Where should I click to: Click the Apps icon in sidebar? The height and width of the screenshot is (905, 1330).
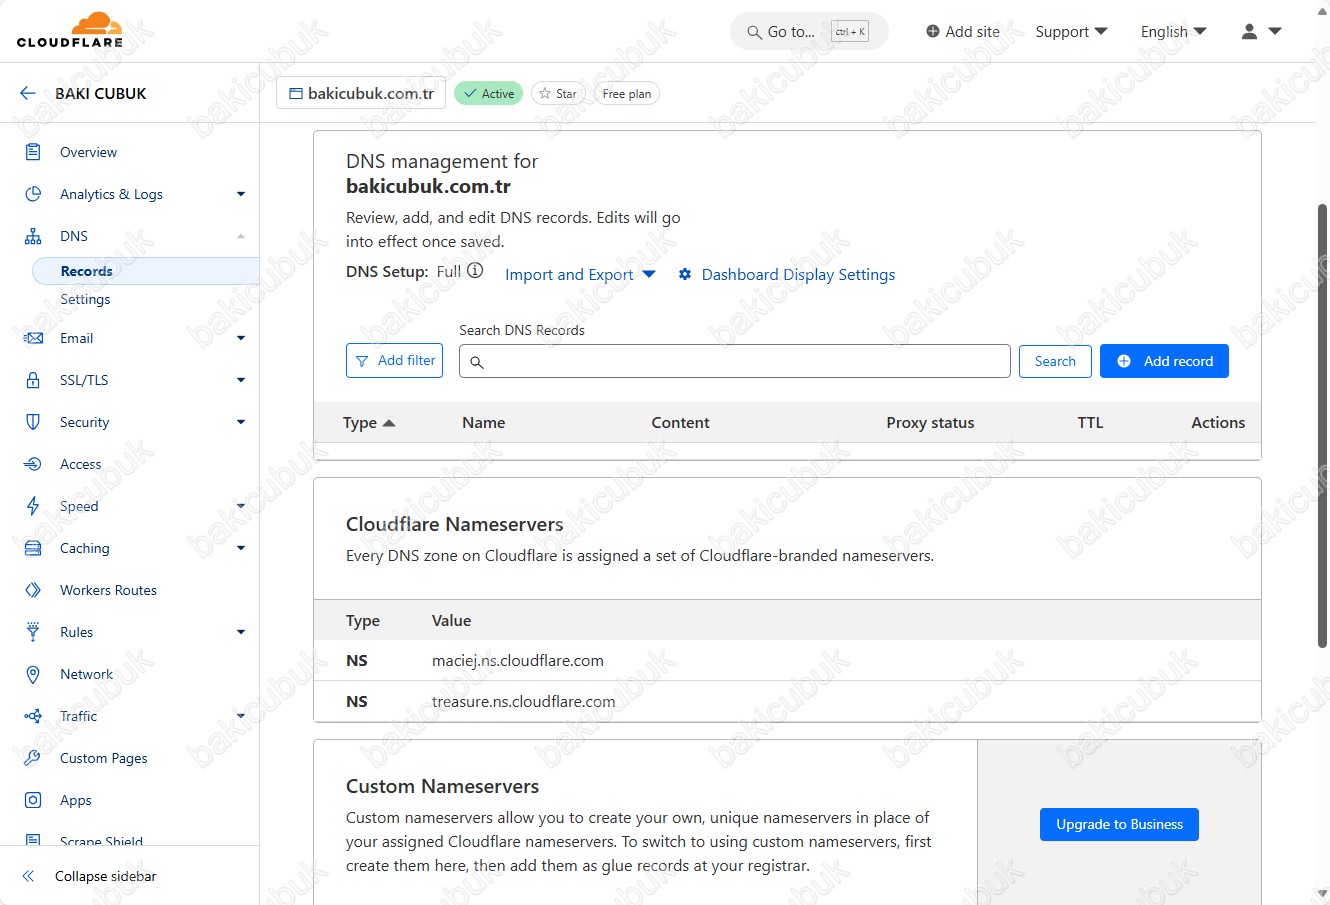pos(33,800)
